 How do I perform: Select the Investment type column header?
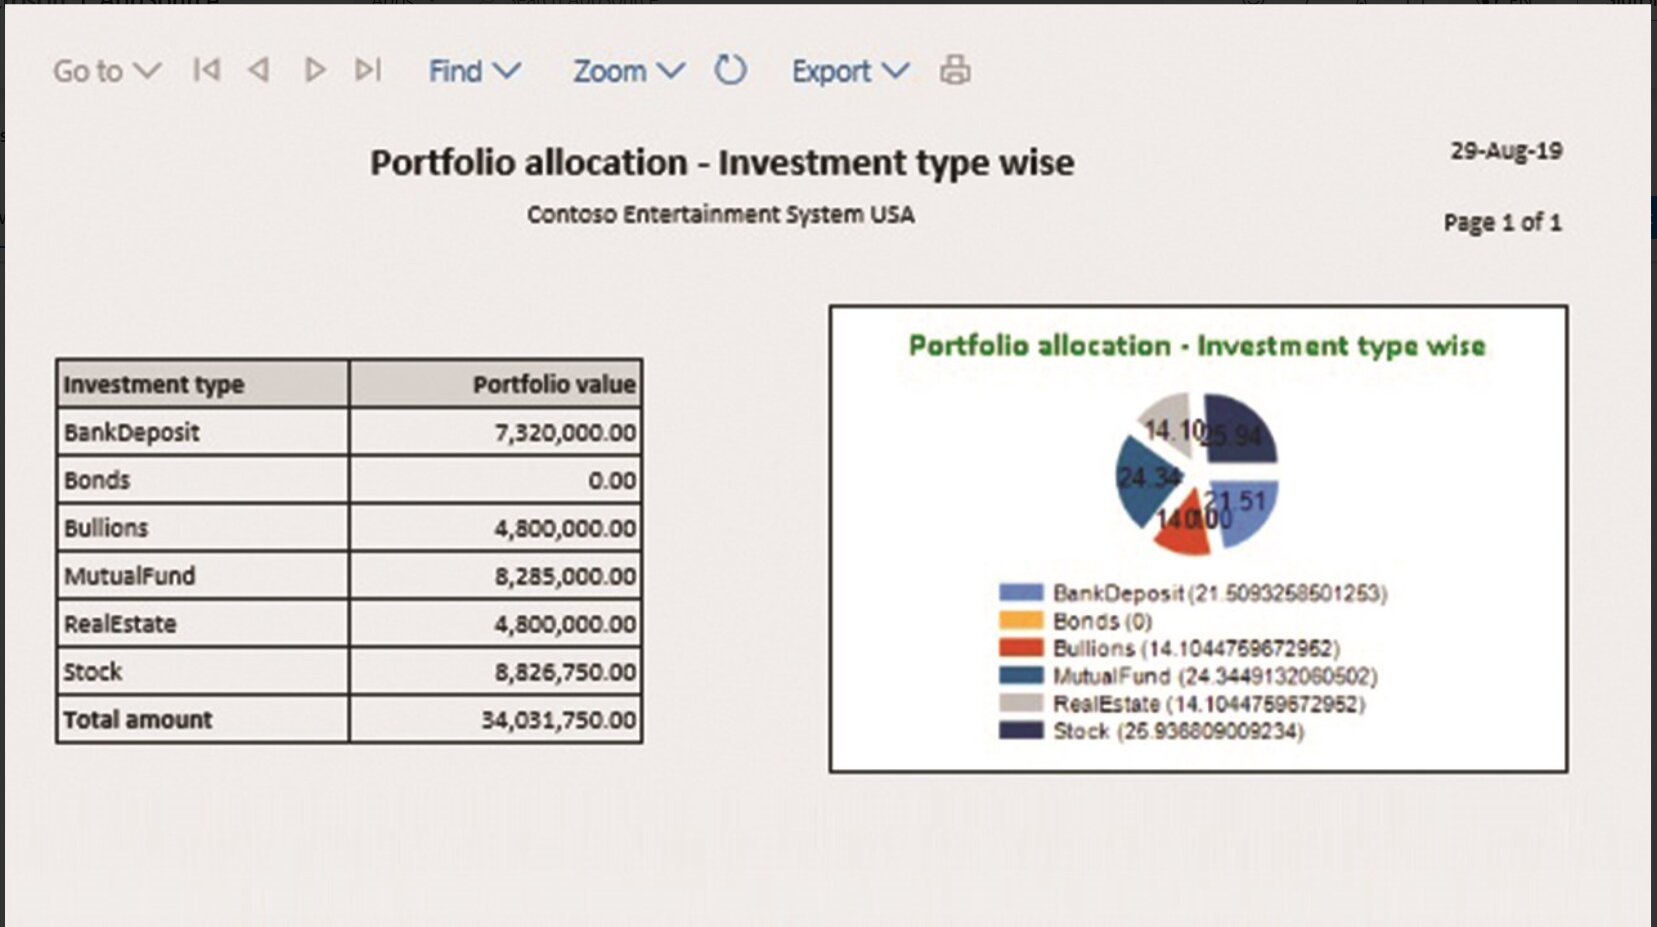click(203, 384)
